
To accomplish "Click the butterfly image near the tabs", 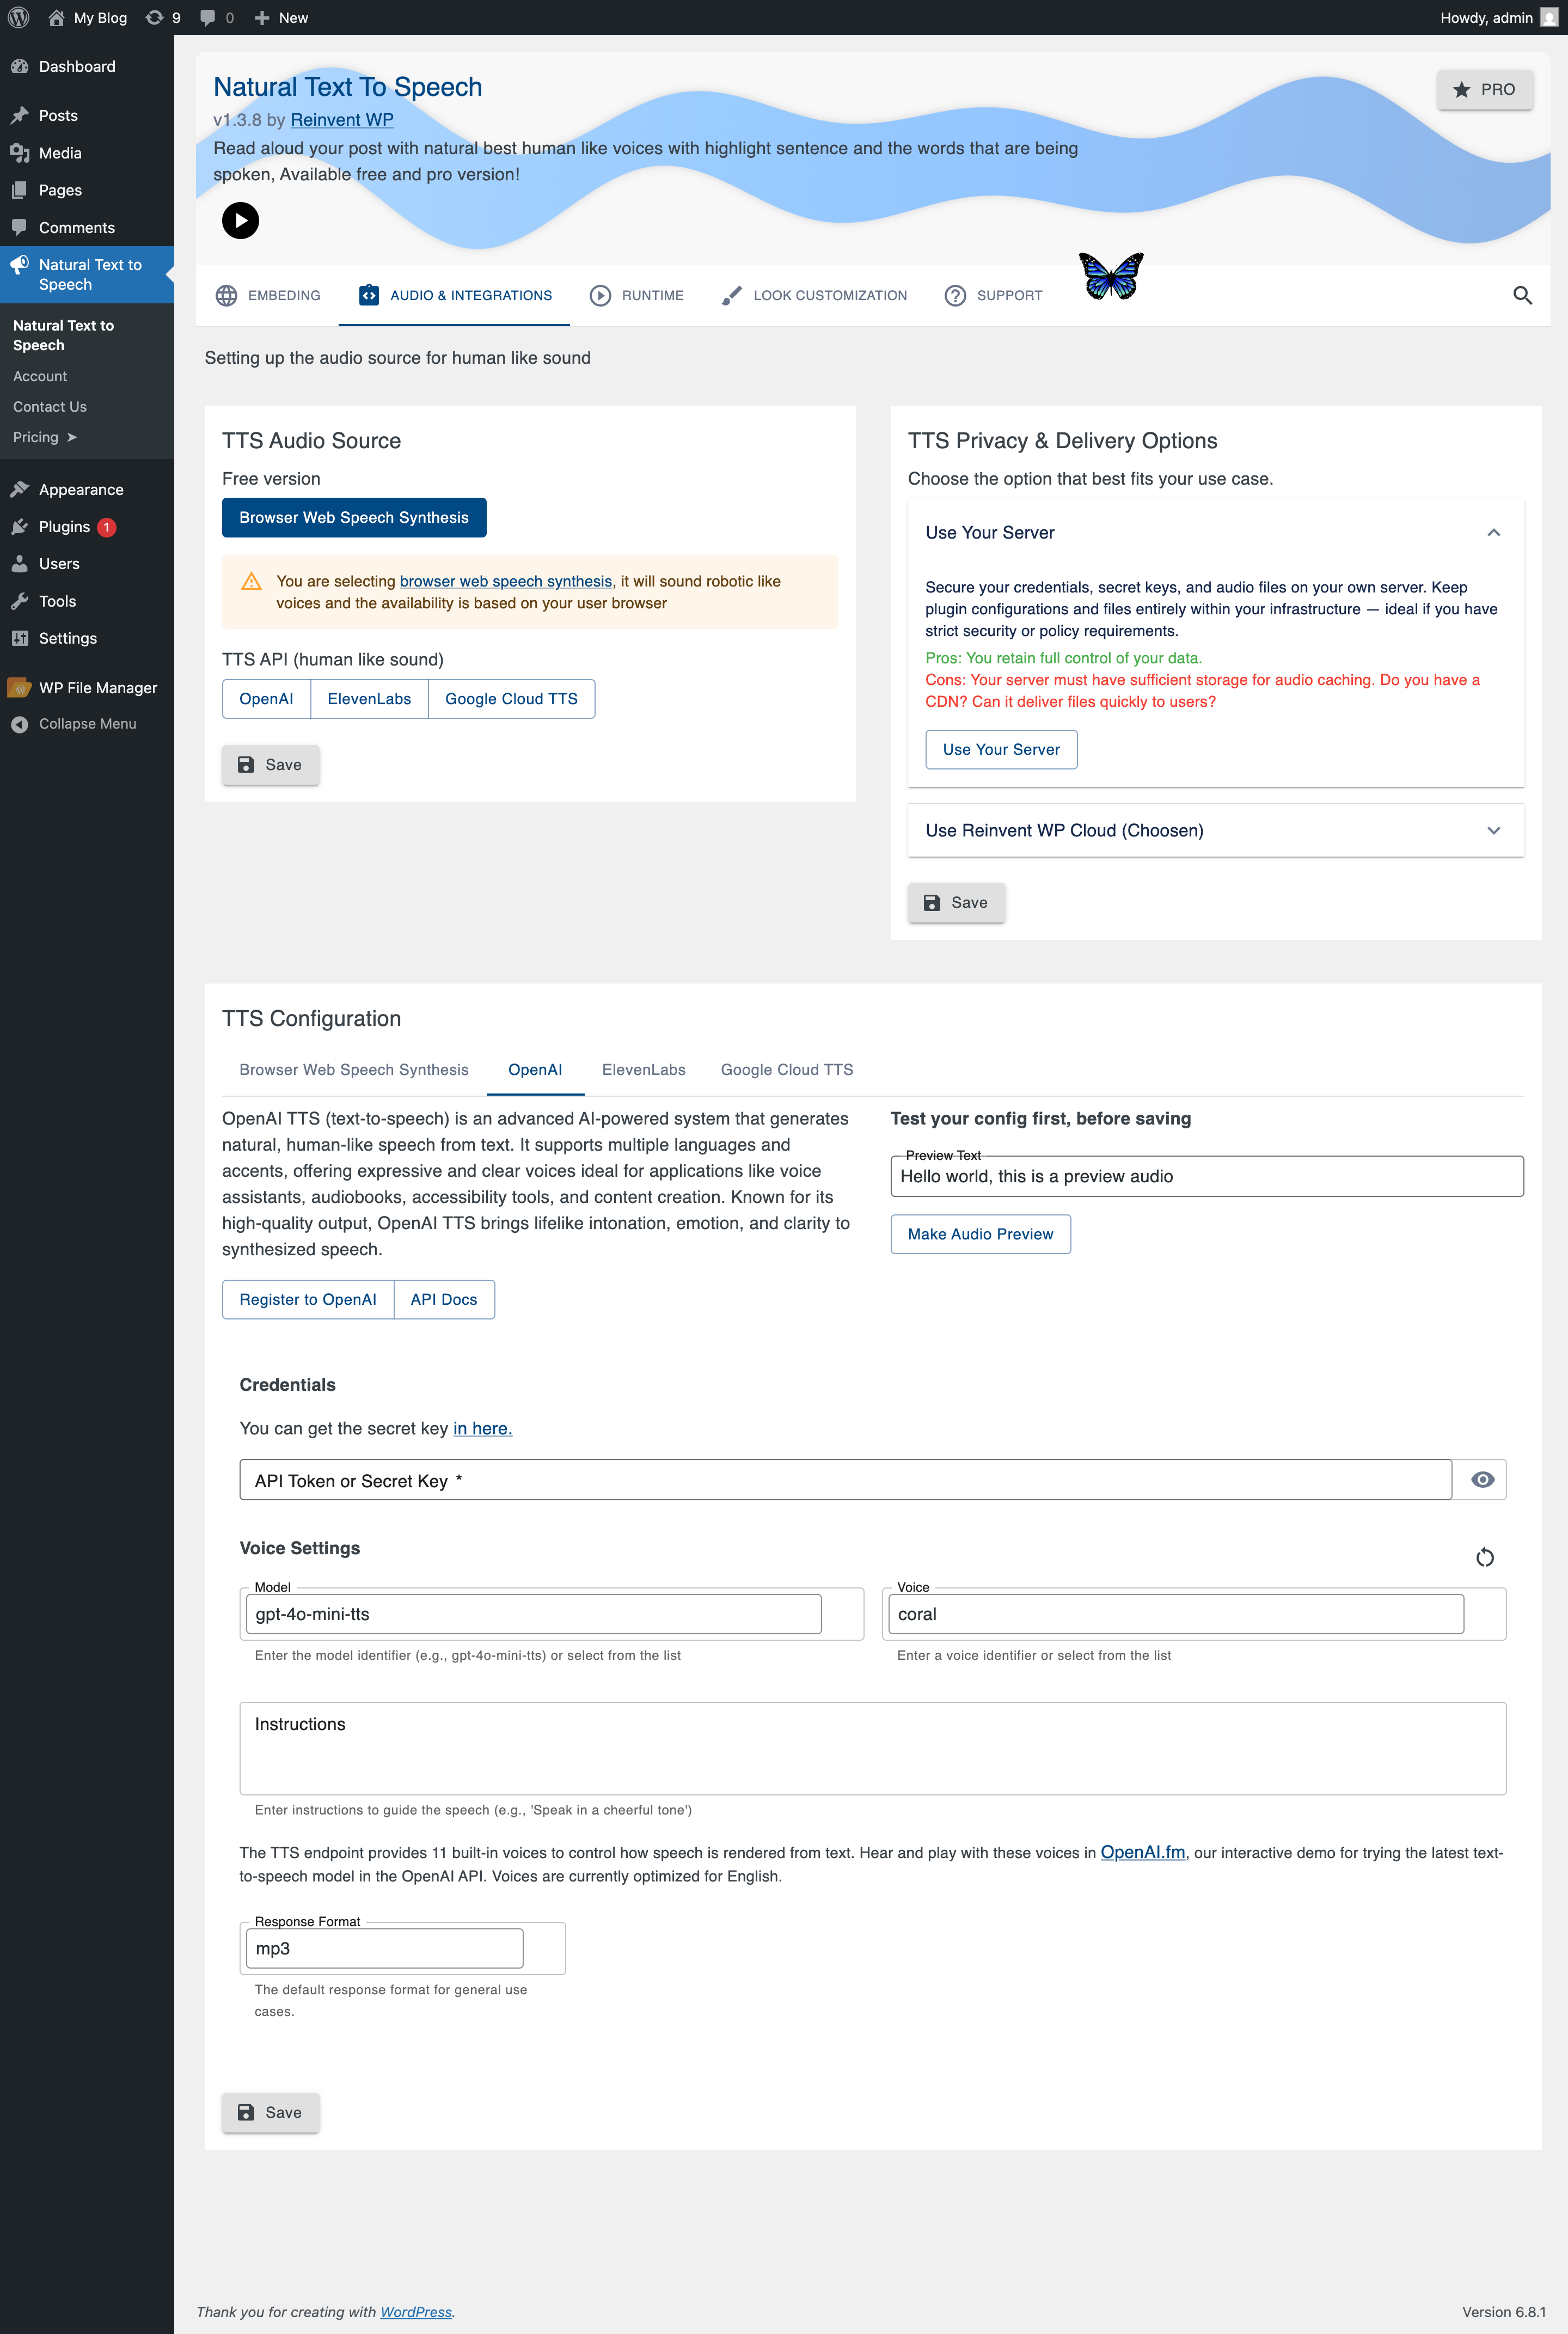I will 1111,275.
